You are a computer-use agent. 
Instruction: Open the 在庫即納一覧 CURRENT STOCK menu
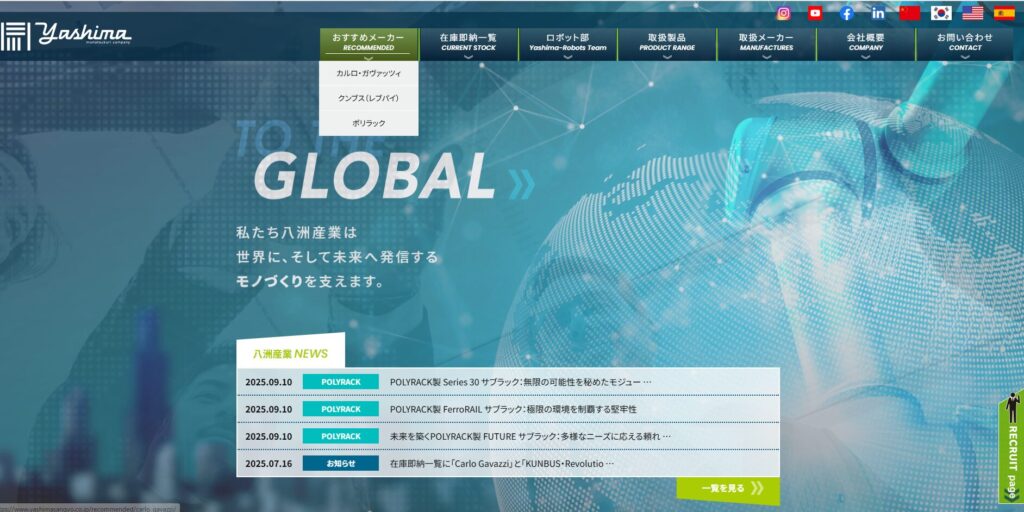point(468,44)
